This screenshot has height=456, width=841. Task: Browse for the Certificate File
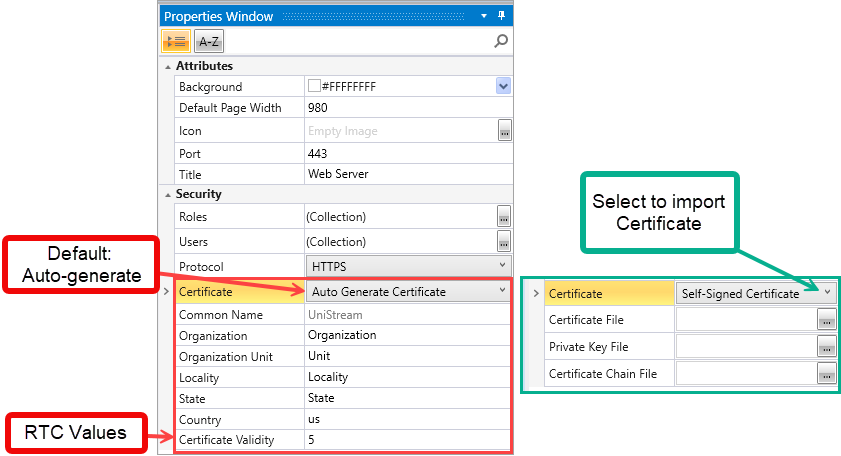826,320
